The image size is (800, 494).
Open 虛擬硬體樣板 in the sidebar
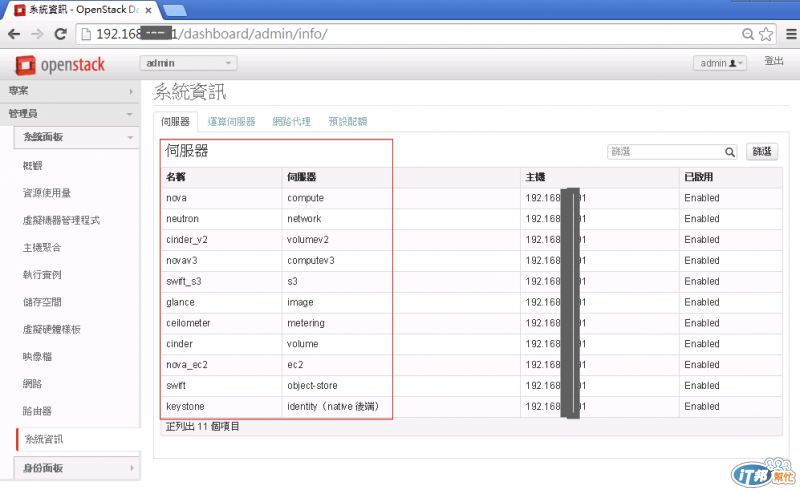pyautogui.click(x=52, y=329)
